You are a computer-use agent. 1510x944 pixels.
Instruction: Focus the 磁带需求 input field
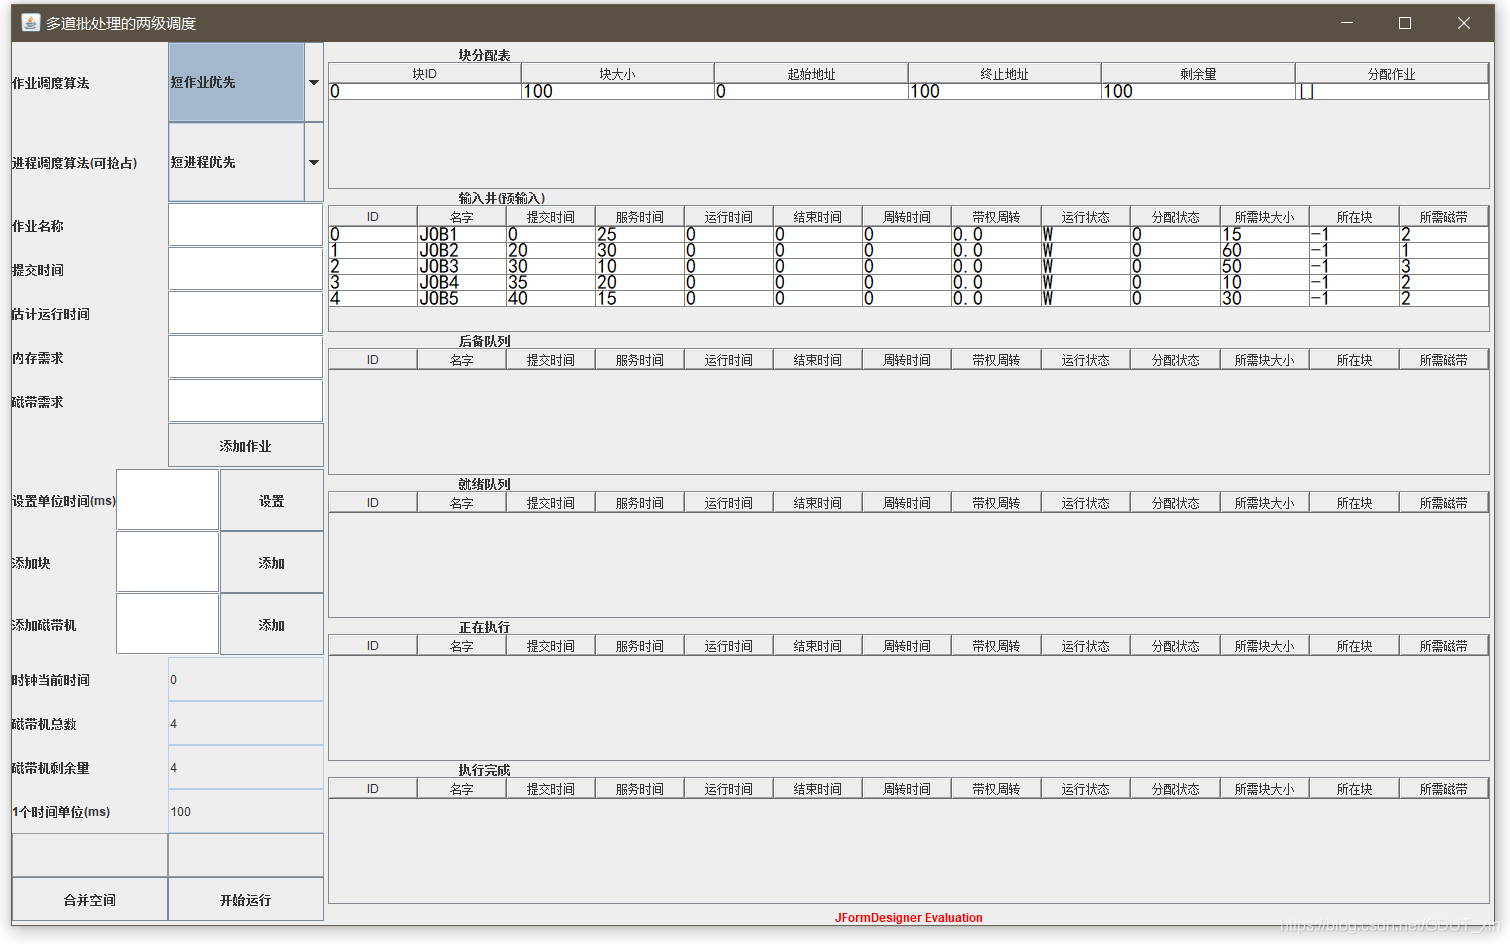(x=246, y=401)
